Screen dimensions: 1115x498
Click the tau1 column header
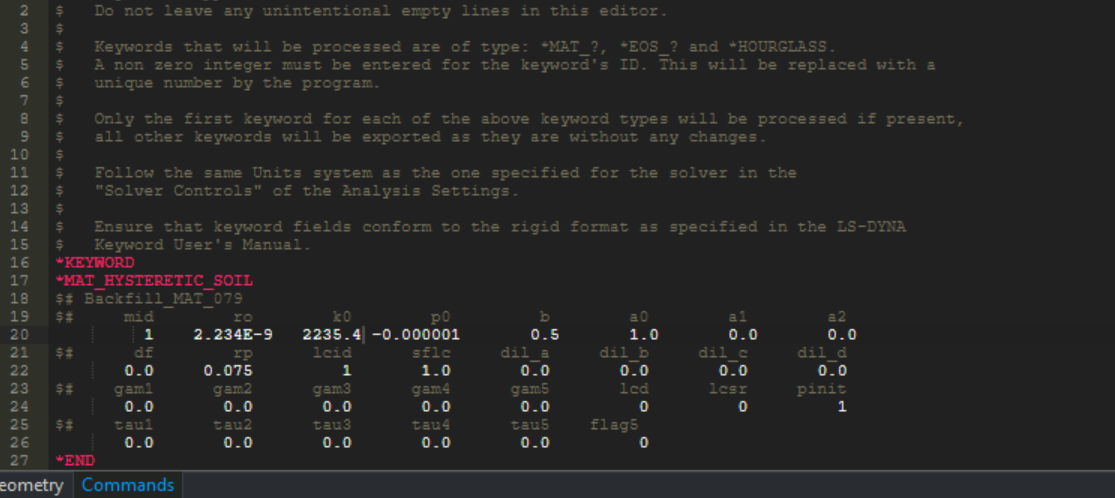click(x=134, y=425)
